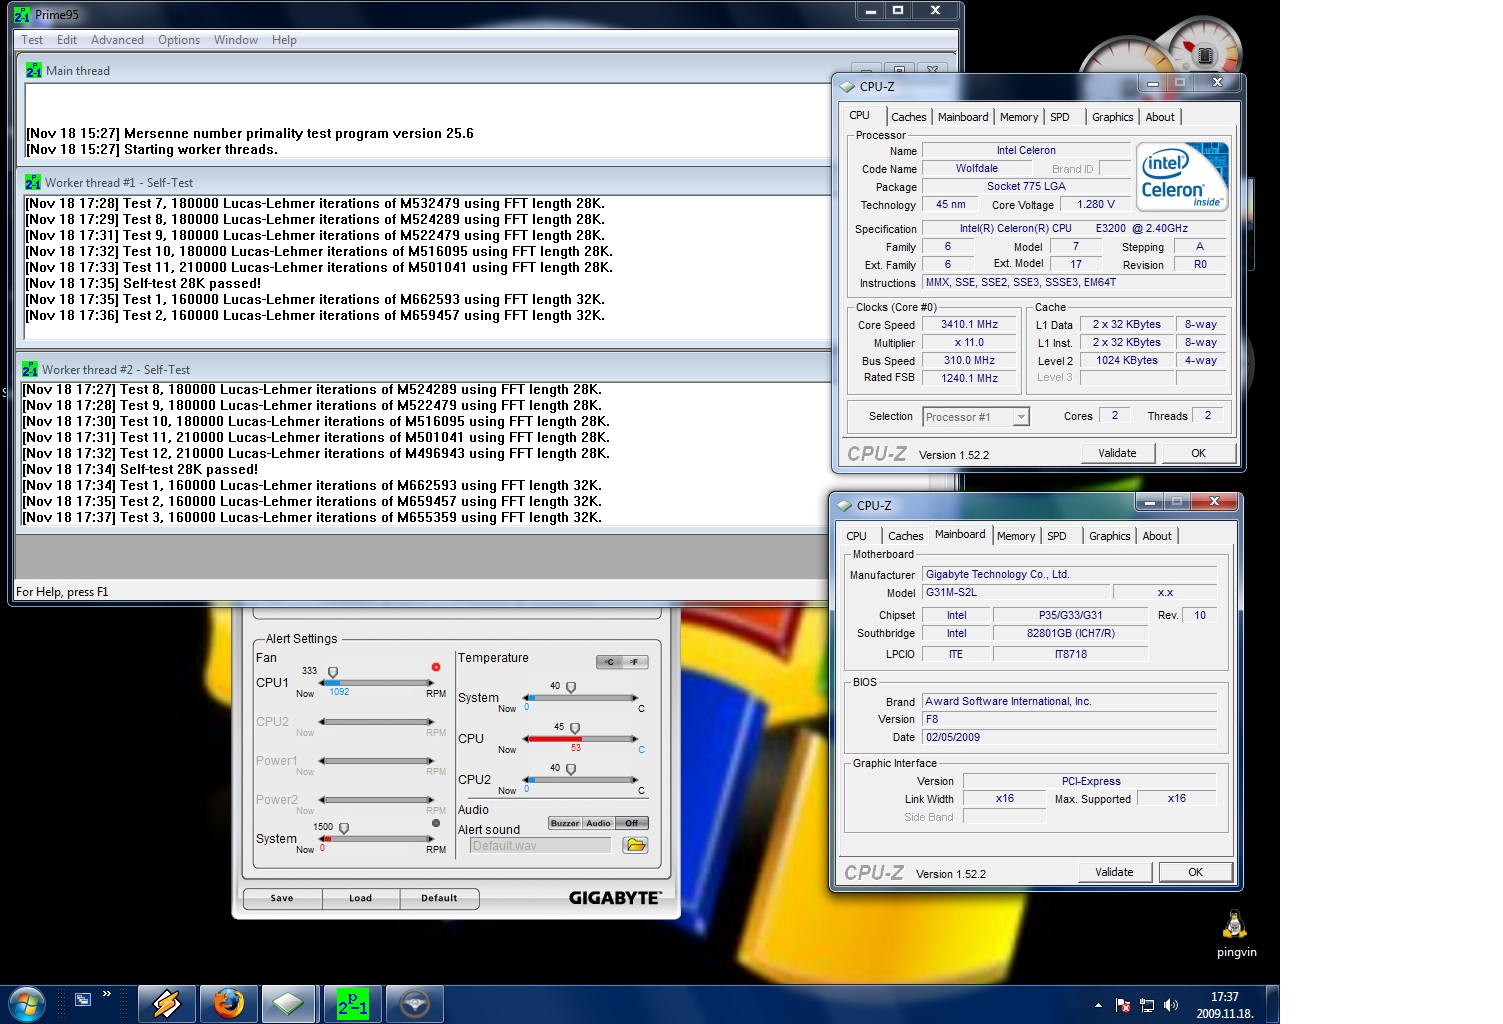Click the lower CPU-Z title bar icon
The width and height of the screenshot is (1503, 1024).
tap(844, 506)
